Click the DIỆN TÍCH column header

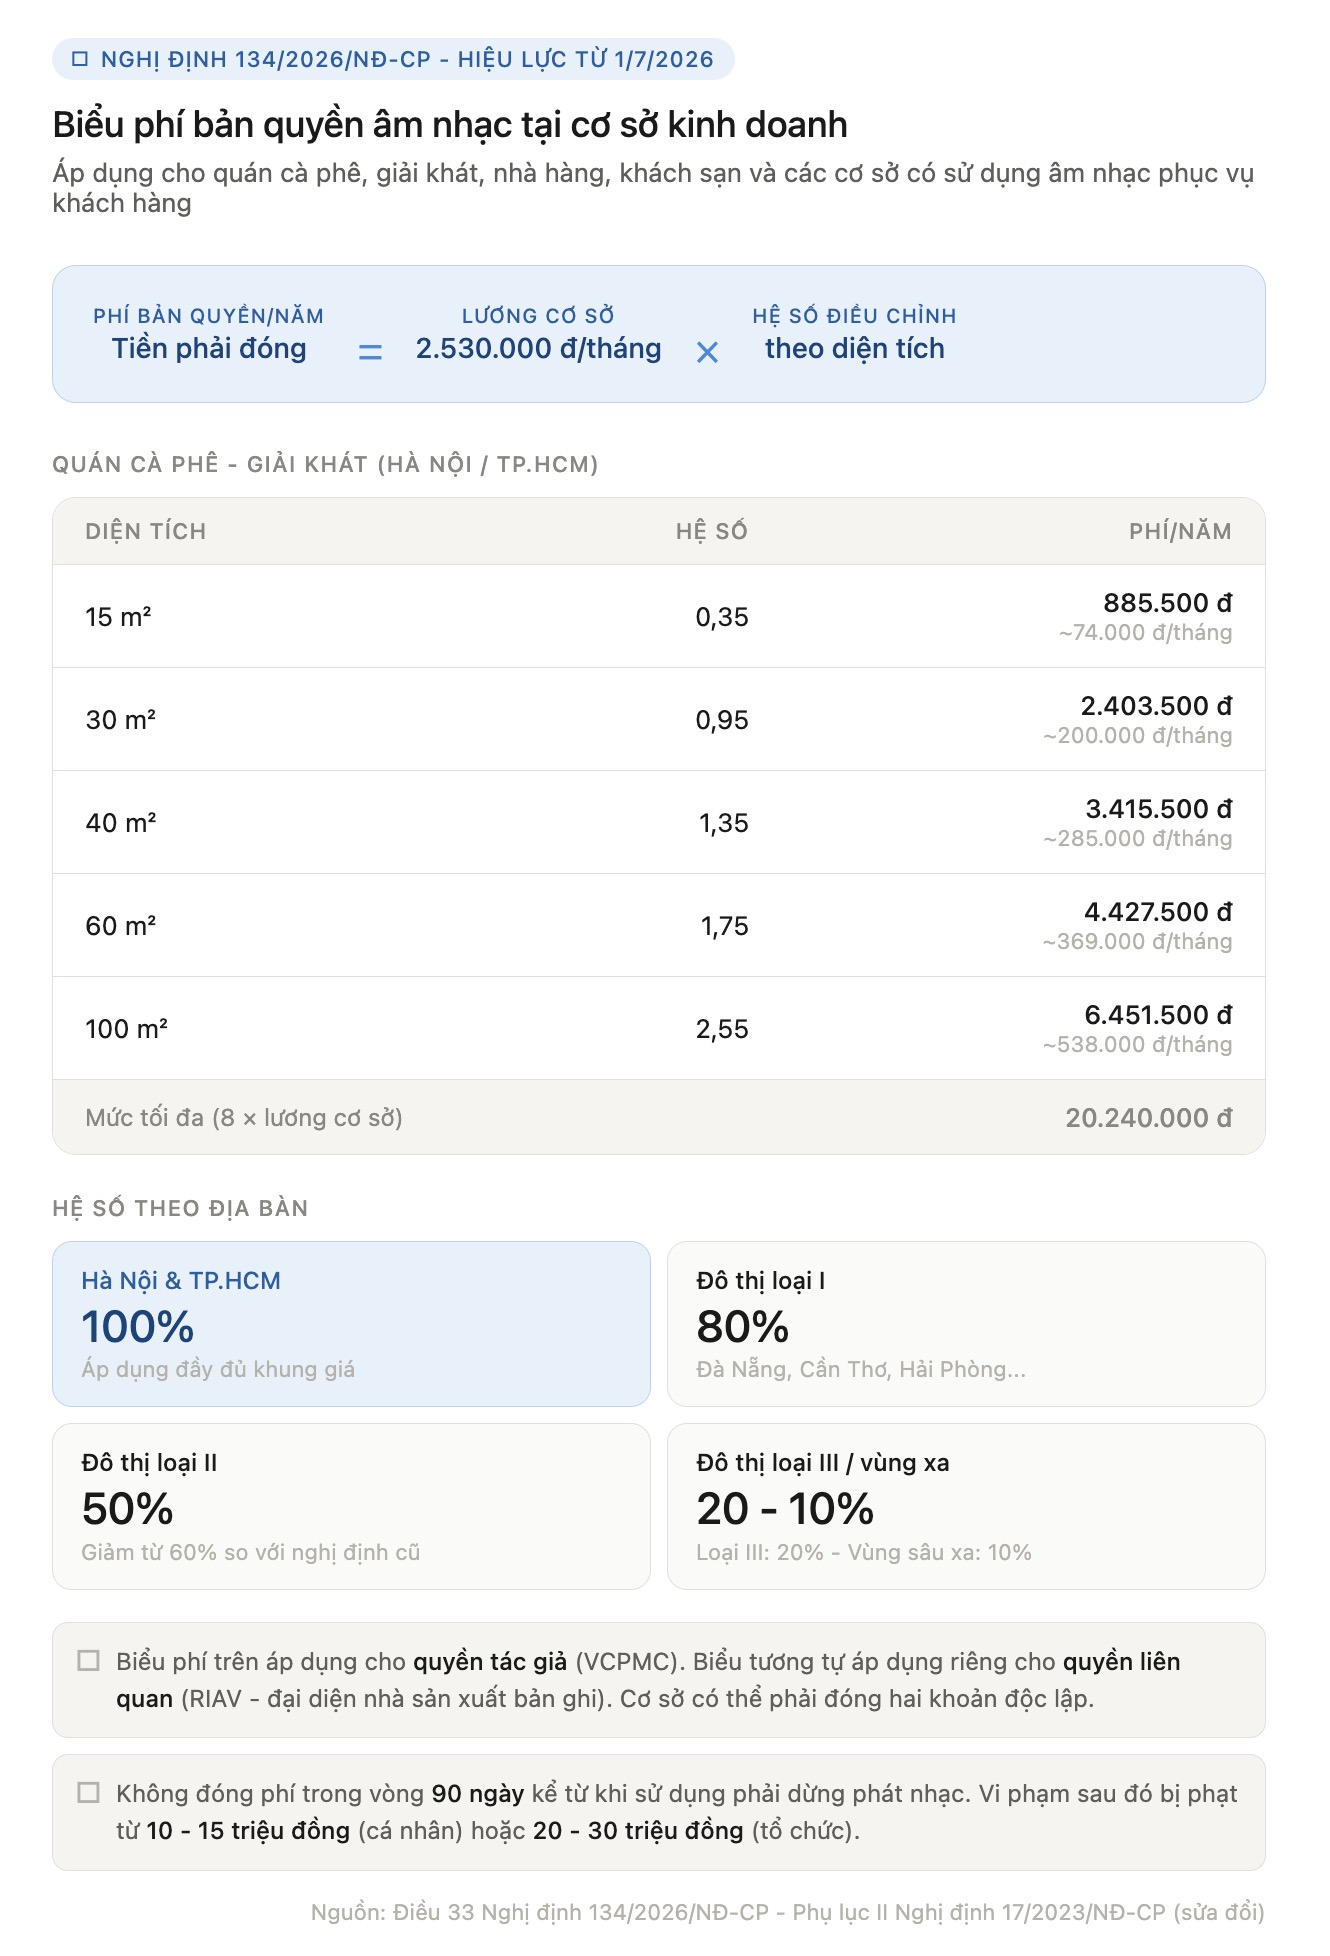point(146,531)
